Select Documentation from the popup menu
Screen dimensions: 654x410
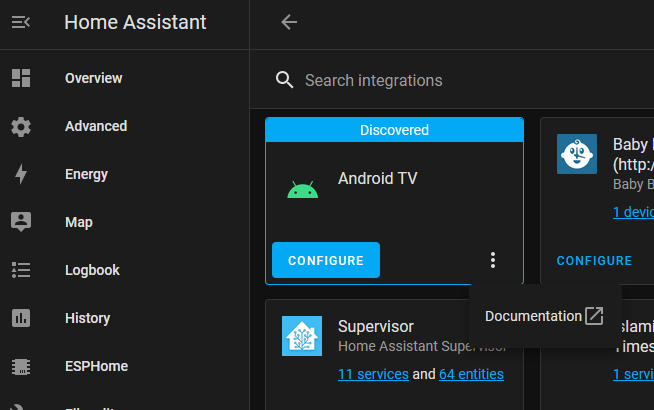click(x=545, y=316)
